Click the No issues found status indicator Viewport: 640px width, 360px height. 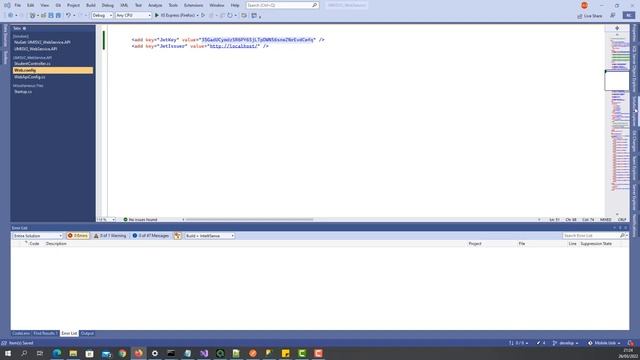[x=140, y=220]
